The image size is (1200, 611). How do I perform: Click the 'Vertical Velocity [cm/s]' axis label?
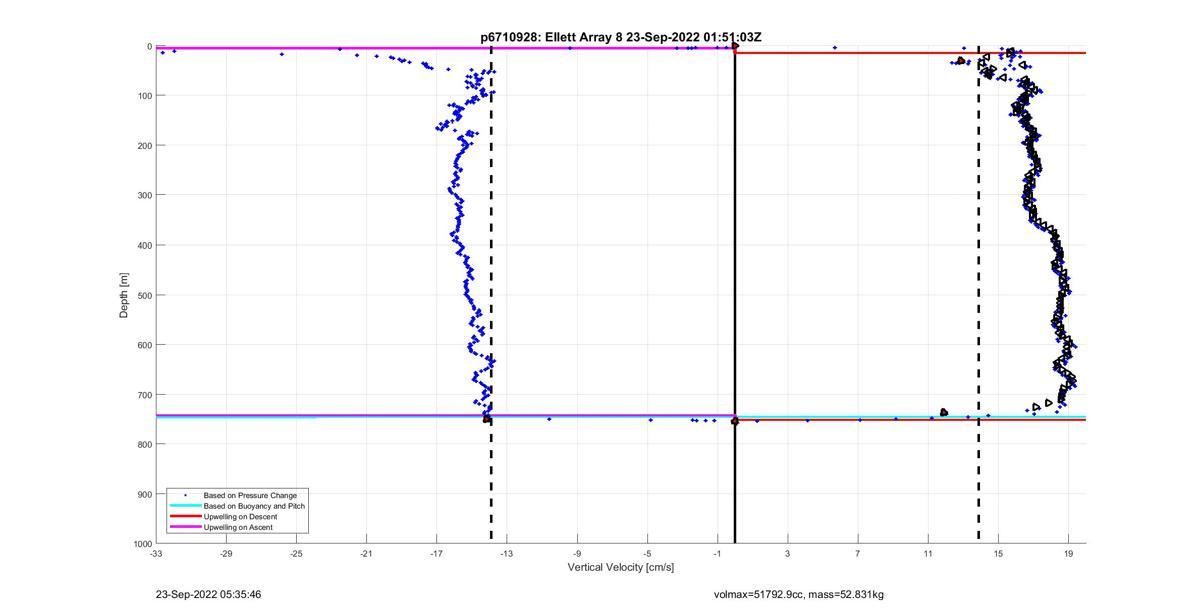click(621, 567)
